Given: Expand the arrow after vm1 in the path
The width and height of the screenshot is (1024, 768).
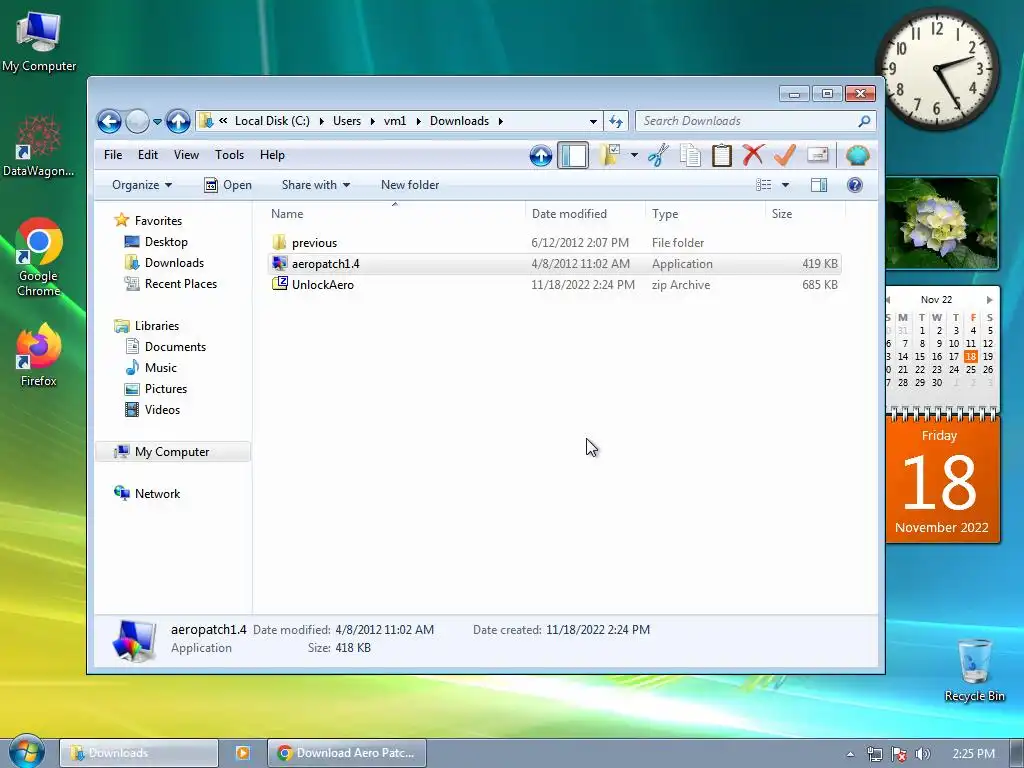Looking at the screenshot, I should (418, 121).
